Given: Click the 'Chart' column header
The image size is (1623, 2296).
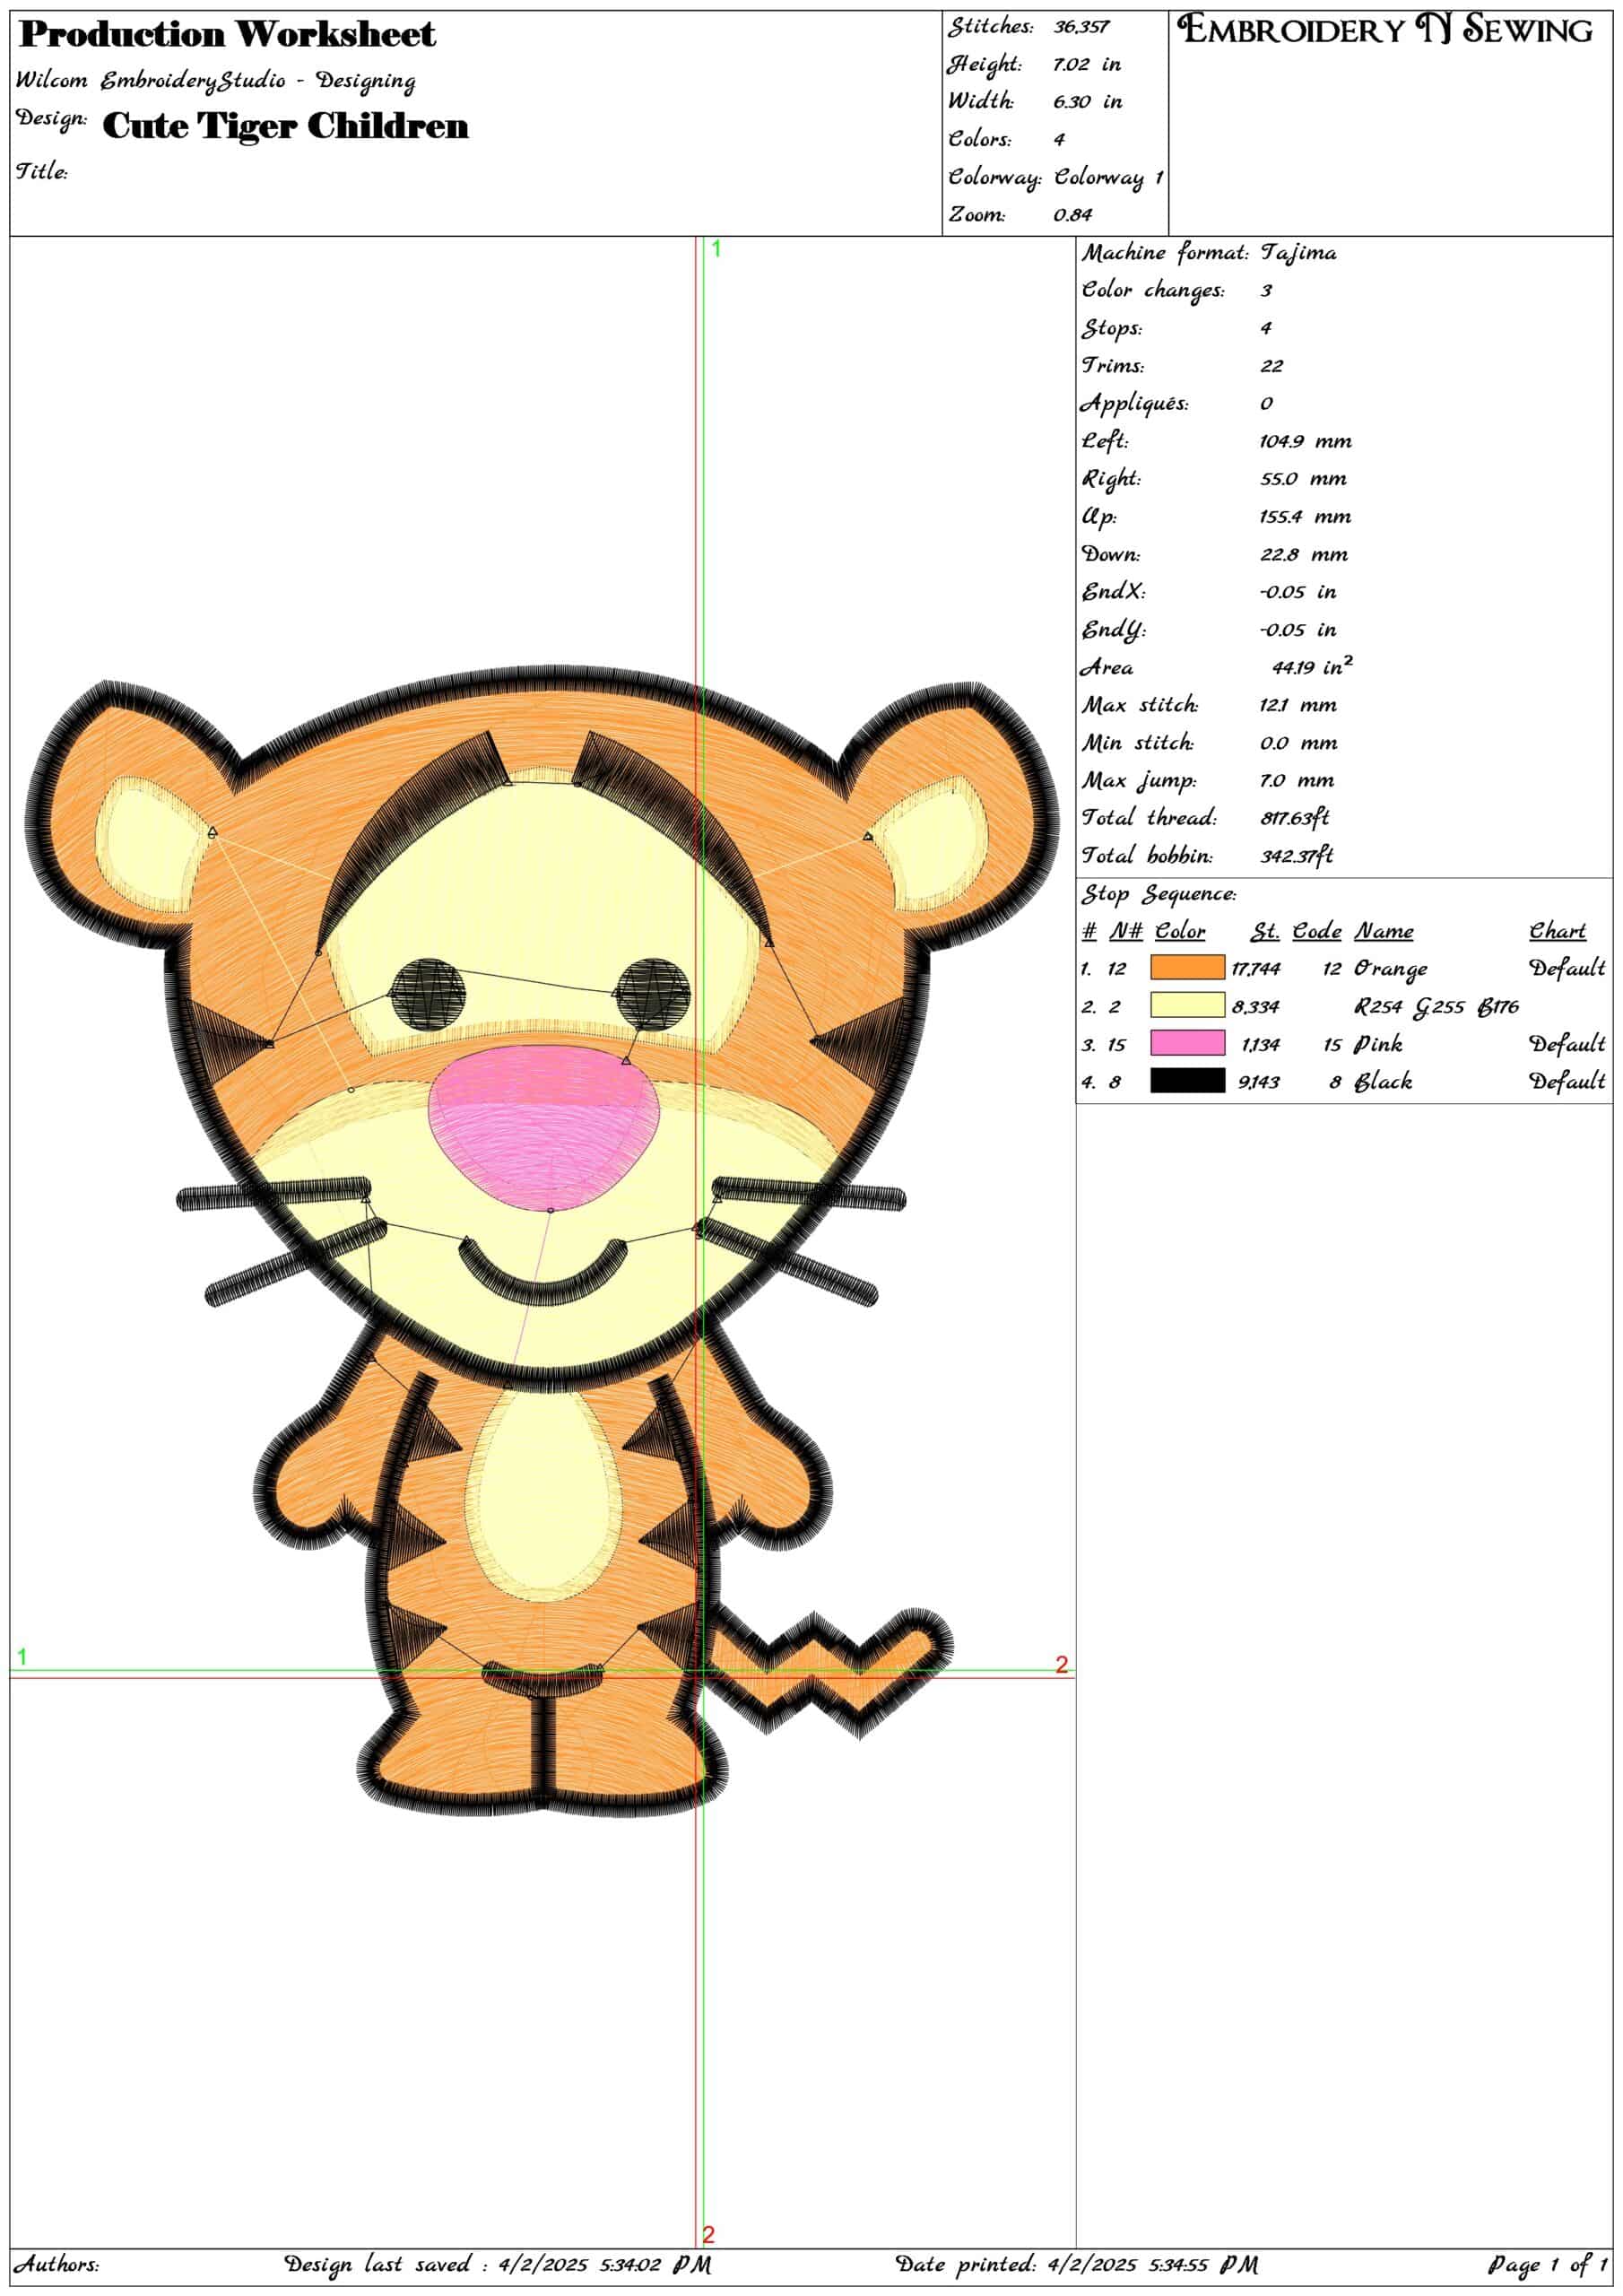Looking at the screenshot, I should point(1558,932).
